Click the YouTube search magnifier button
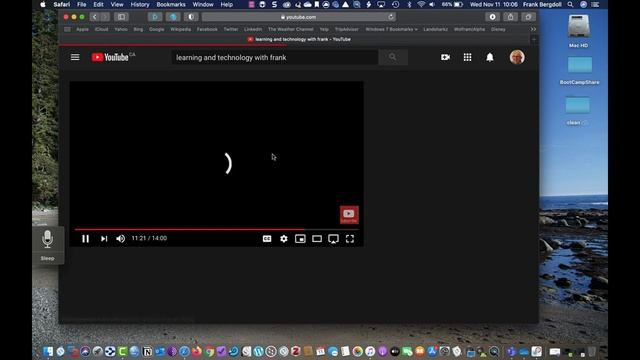Image resolution: width=640 pixels, height=360 pixels. click(x=393, y=58)
